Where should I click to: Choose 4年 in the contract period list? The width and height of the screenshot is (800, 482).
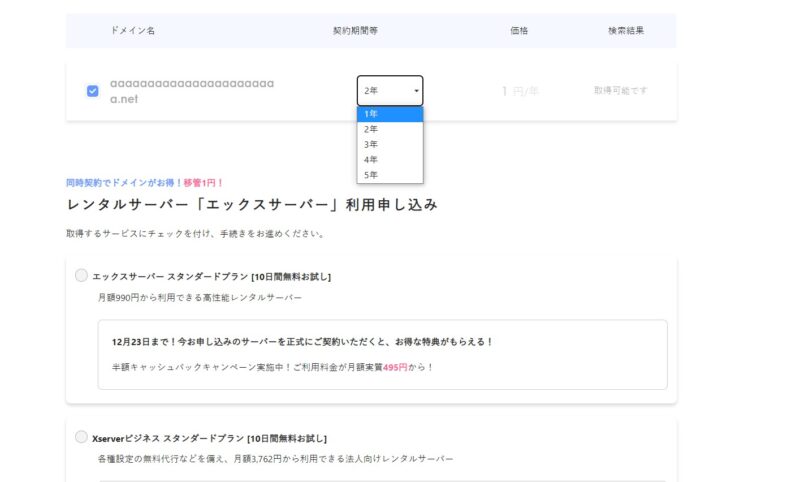pos(390,160)
